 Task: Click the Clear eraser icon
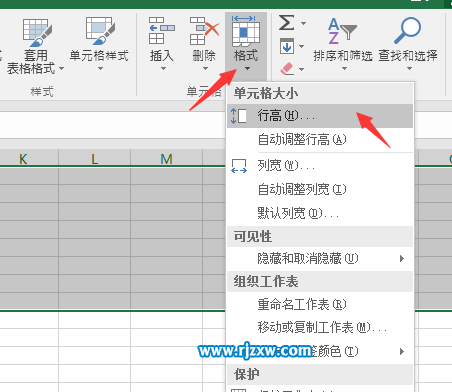[x=287, y=68]
